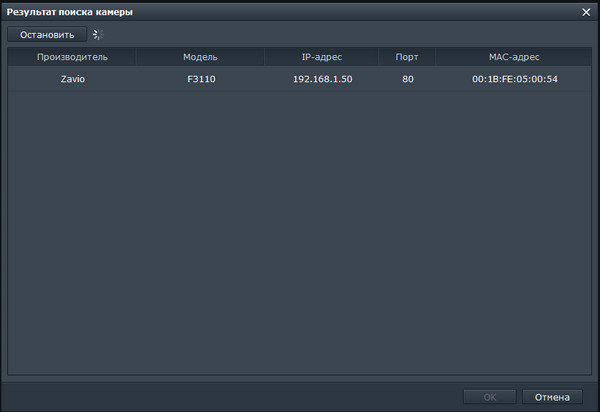Screen dimensions: 600x412
Task: Sort by the MAC-адрес column header
Action: click(x=514, y=57)
